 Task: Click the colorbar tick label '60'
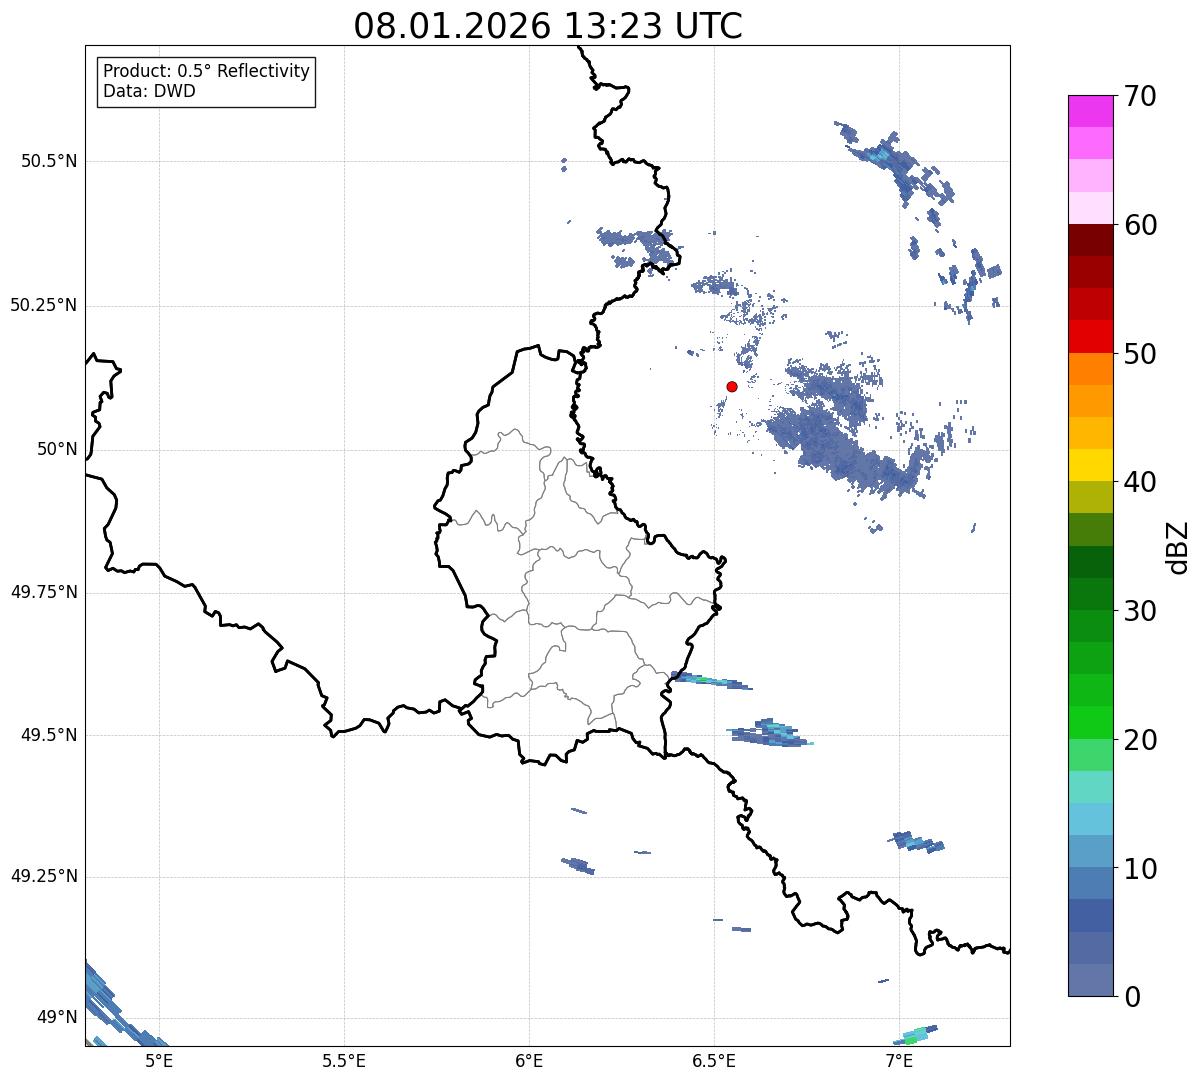(1140, 225)
